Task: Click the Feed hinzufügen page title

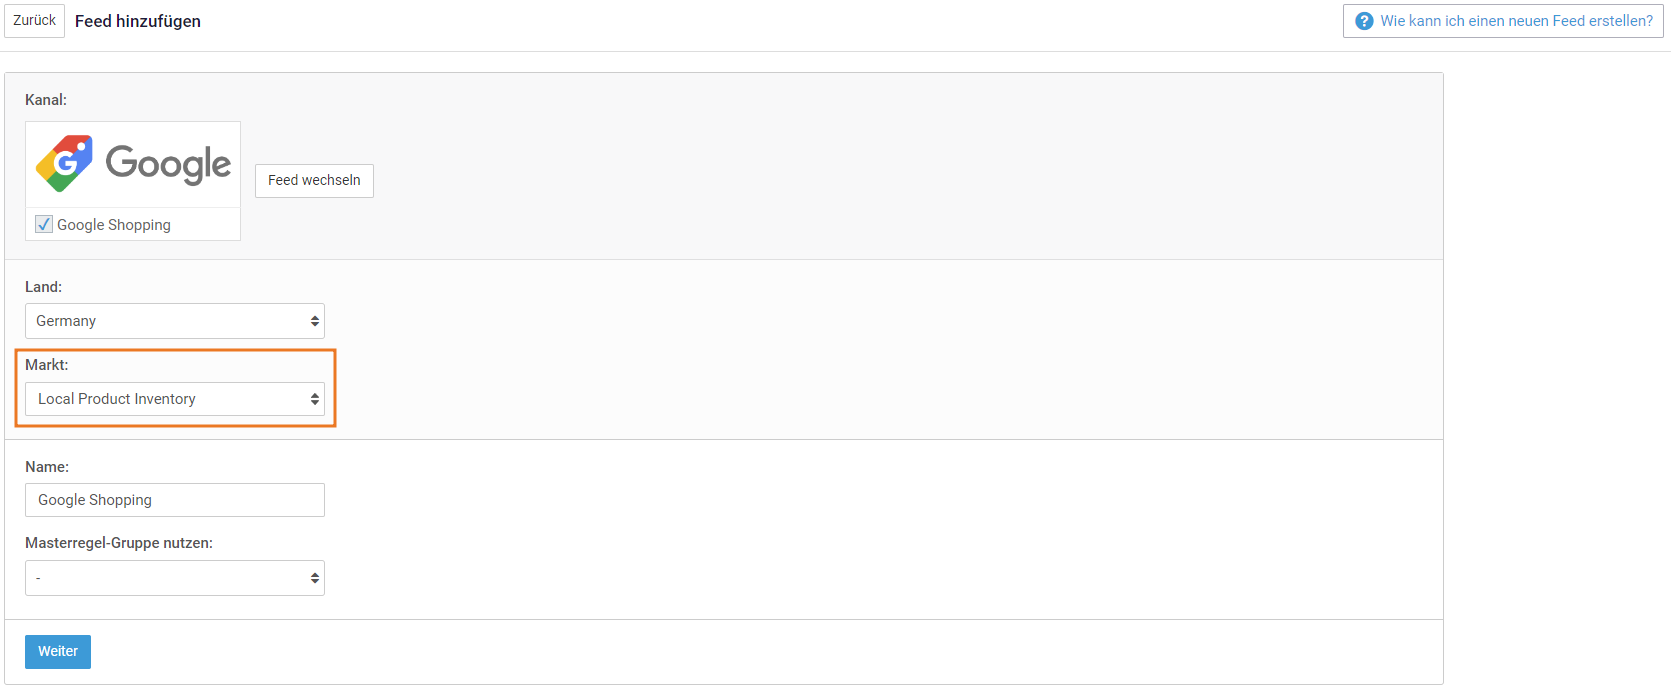Action: [137, 20]
